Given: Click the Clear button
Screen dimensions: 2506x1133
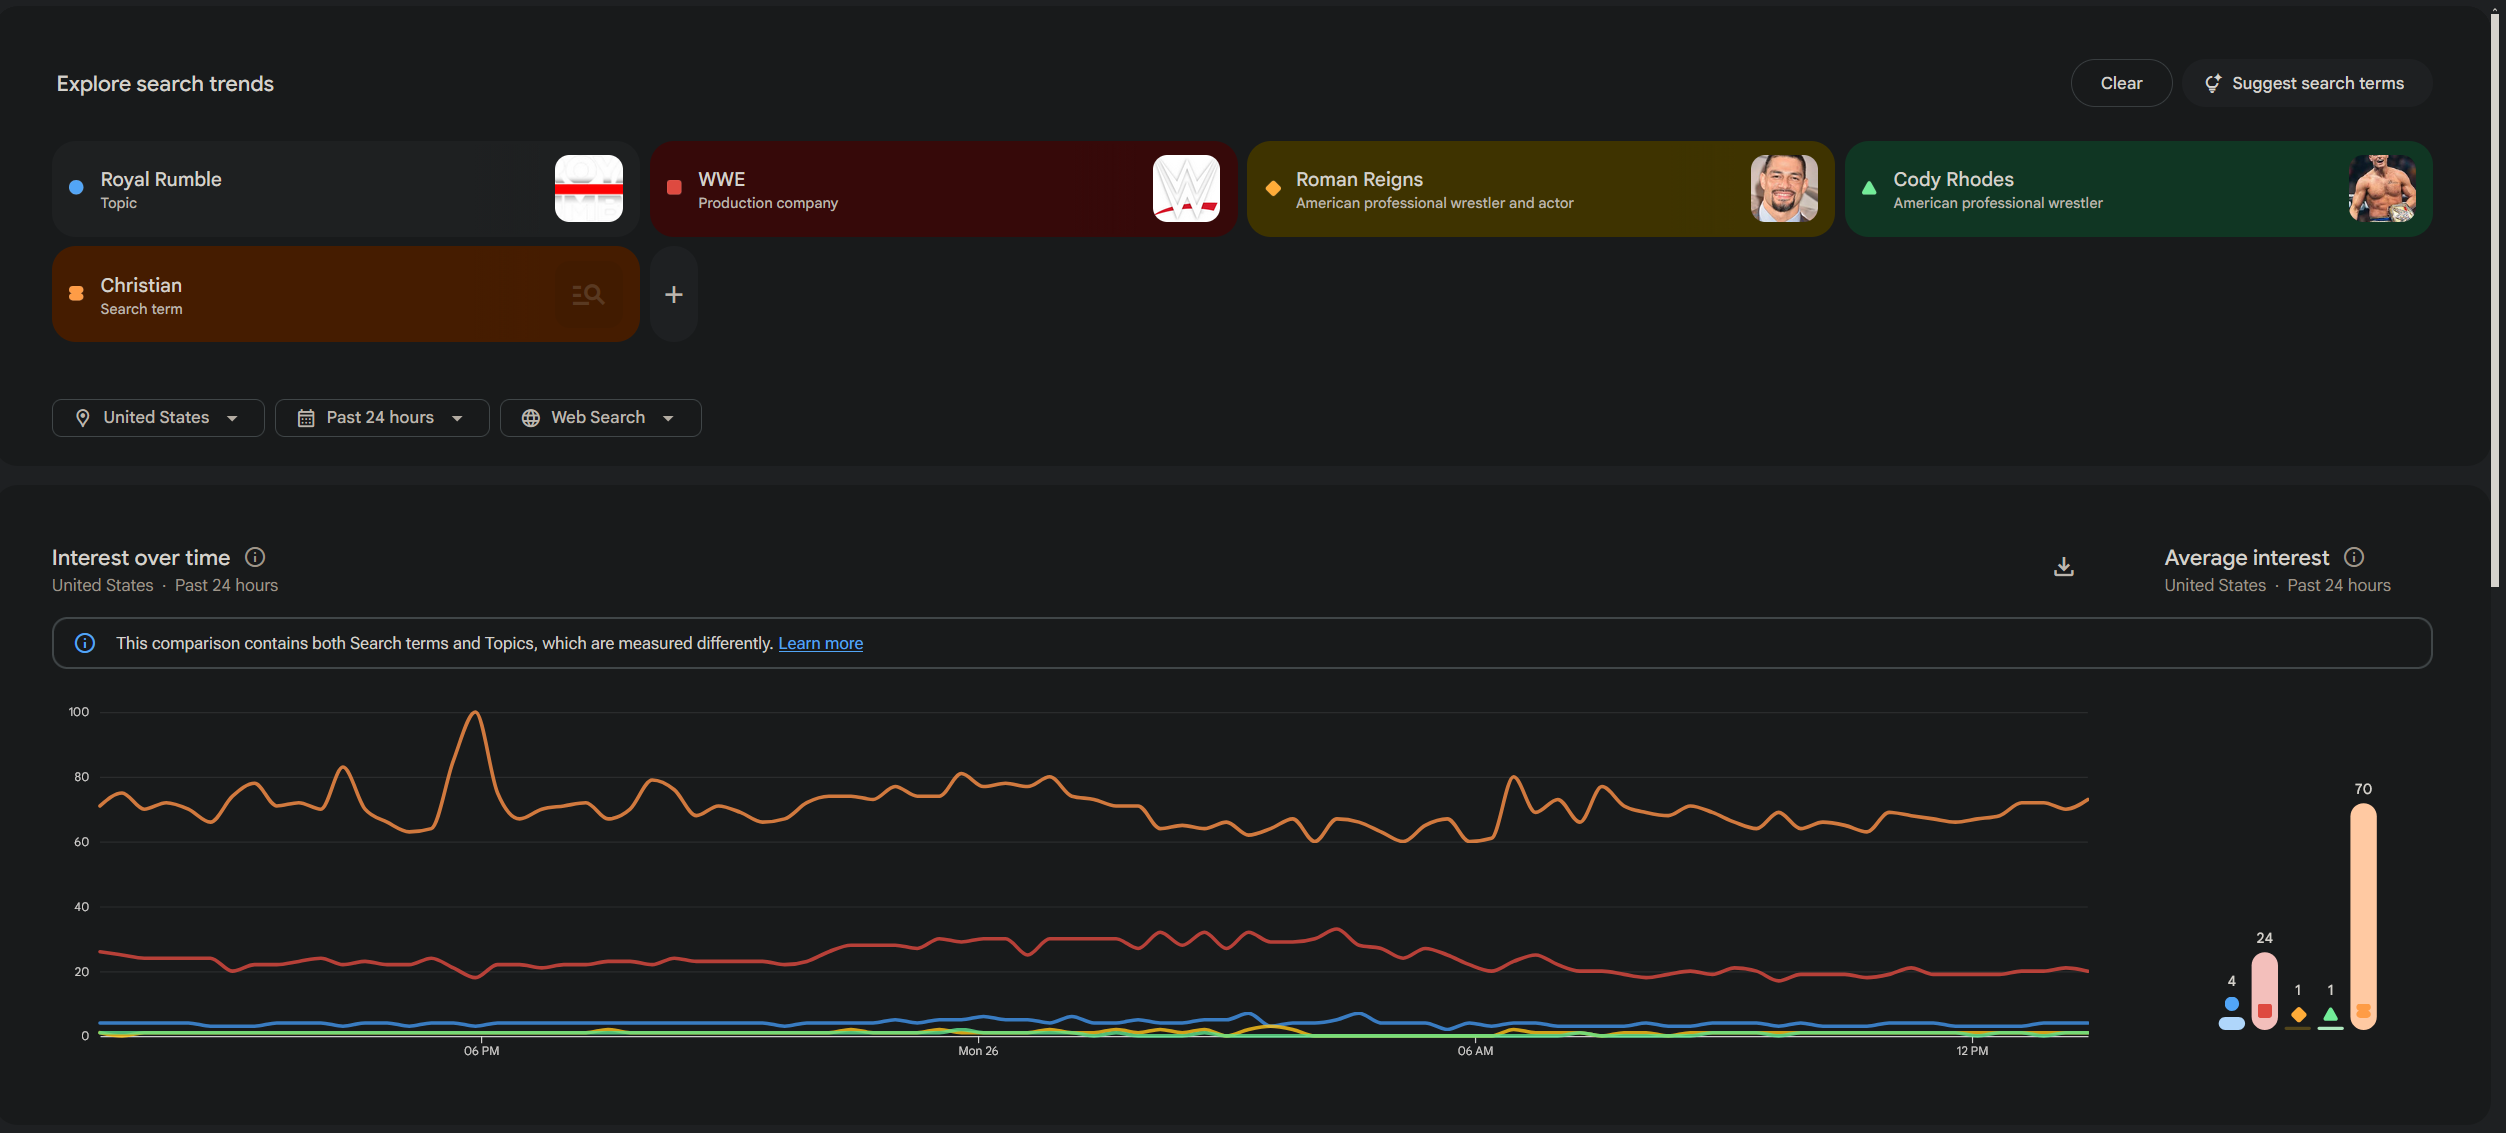Looking at the screenshot, I should click(x=2120, y=84).
